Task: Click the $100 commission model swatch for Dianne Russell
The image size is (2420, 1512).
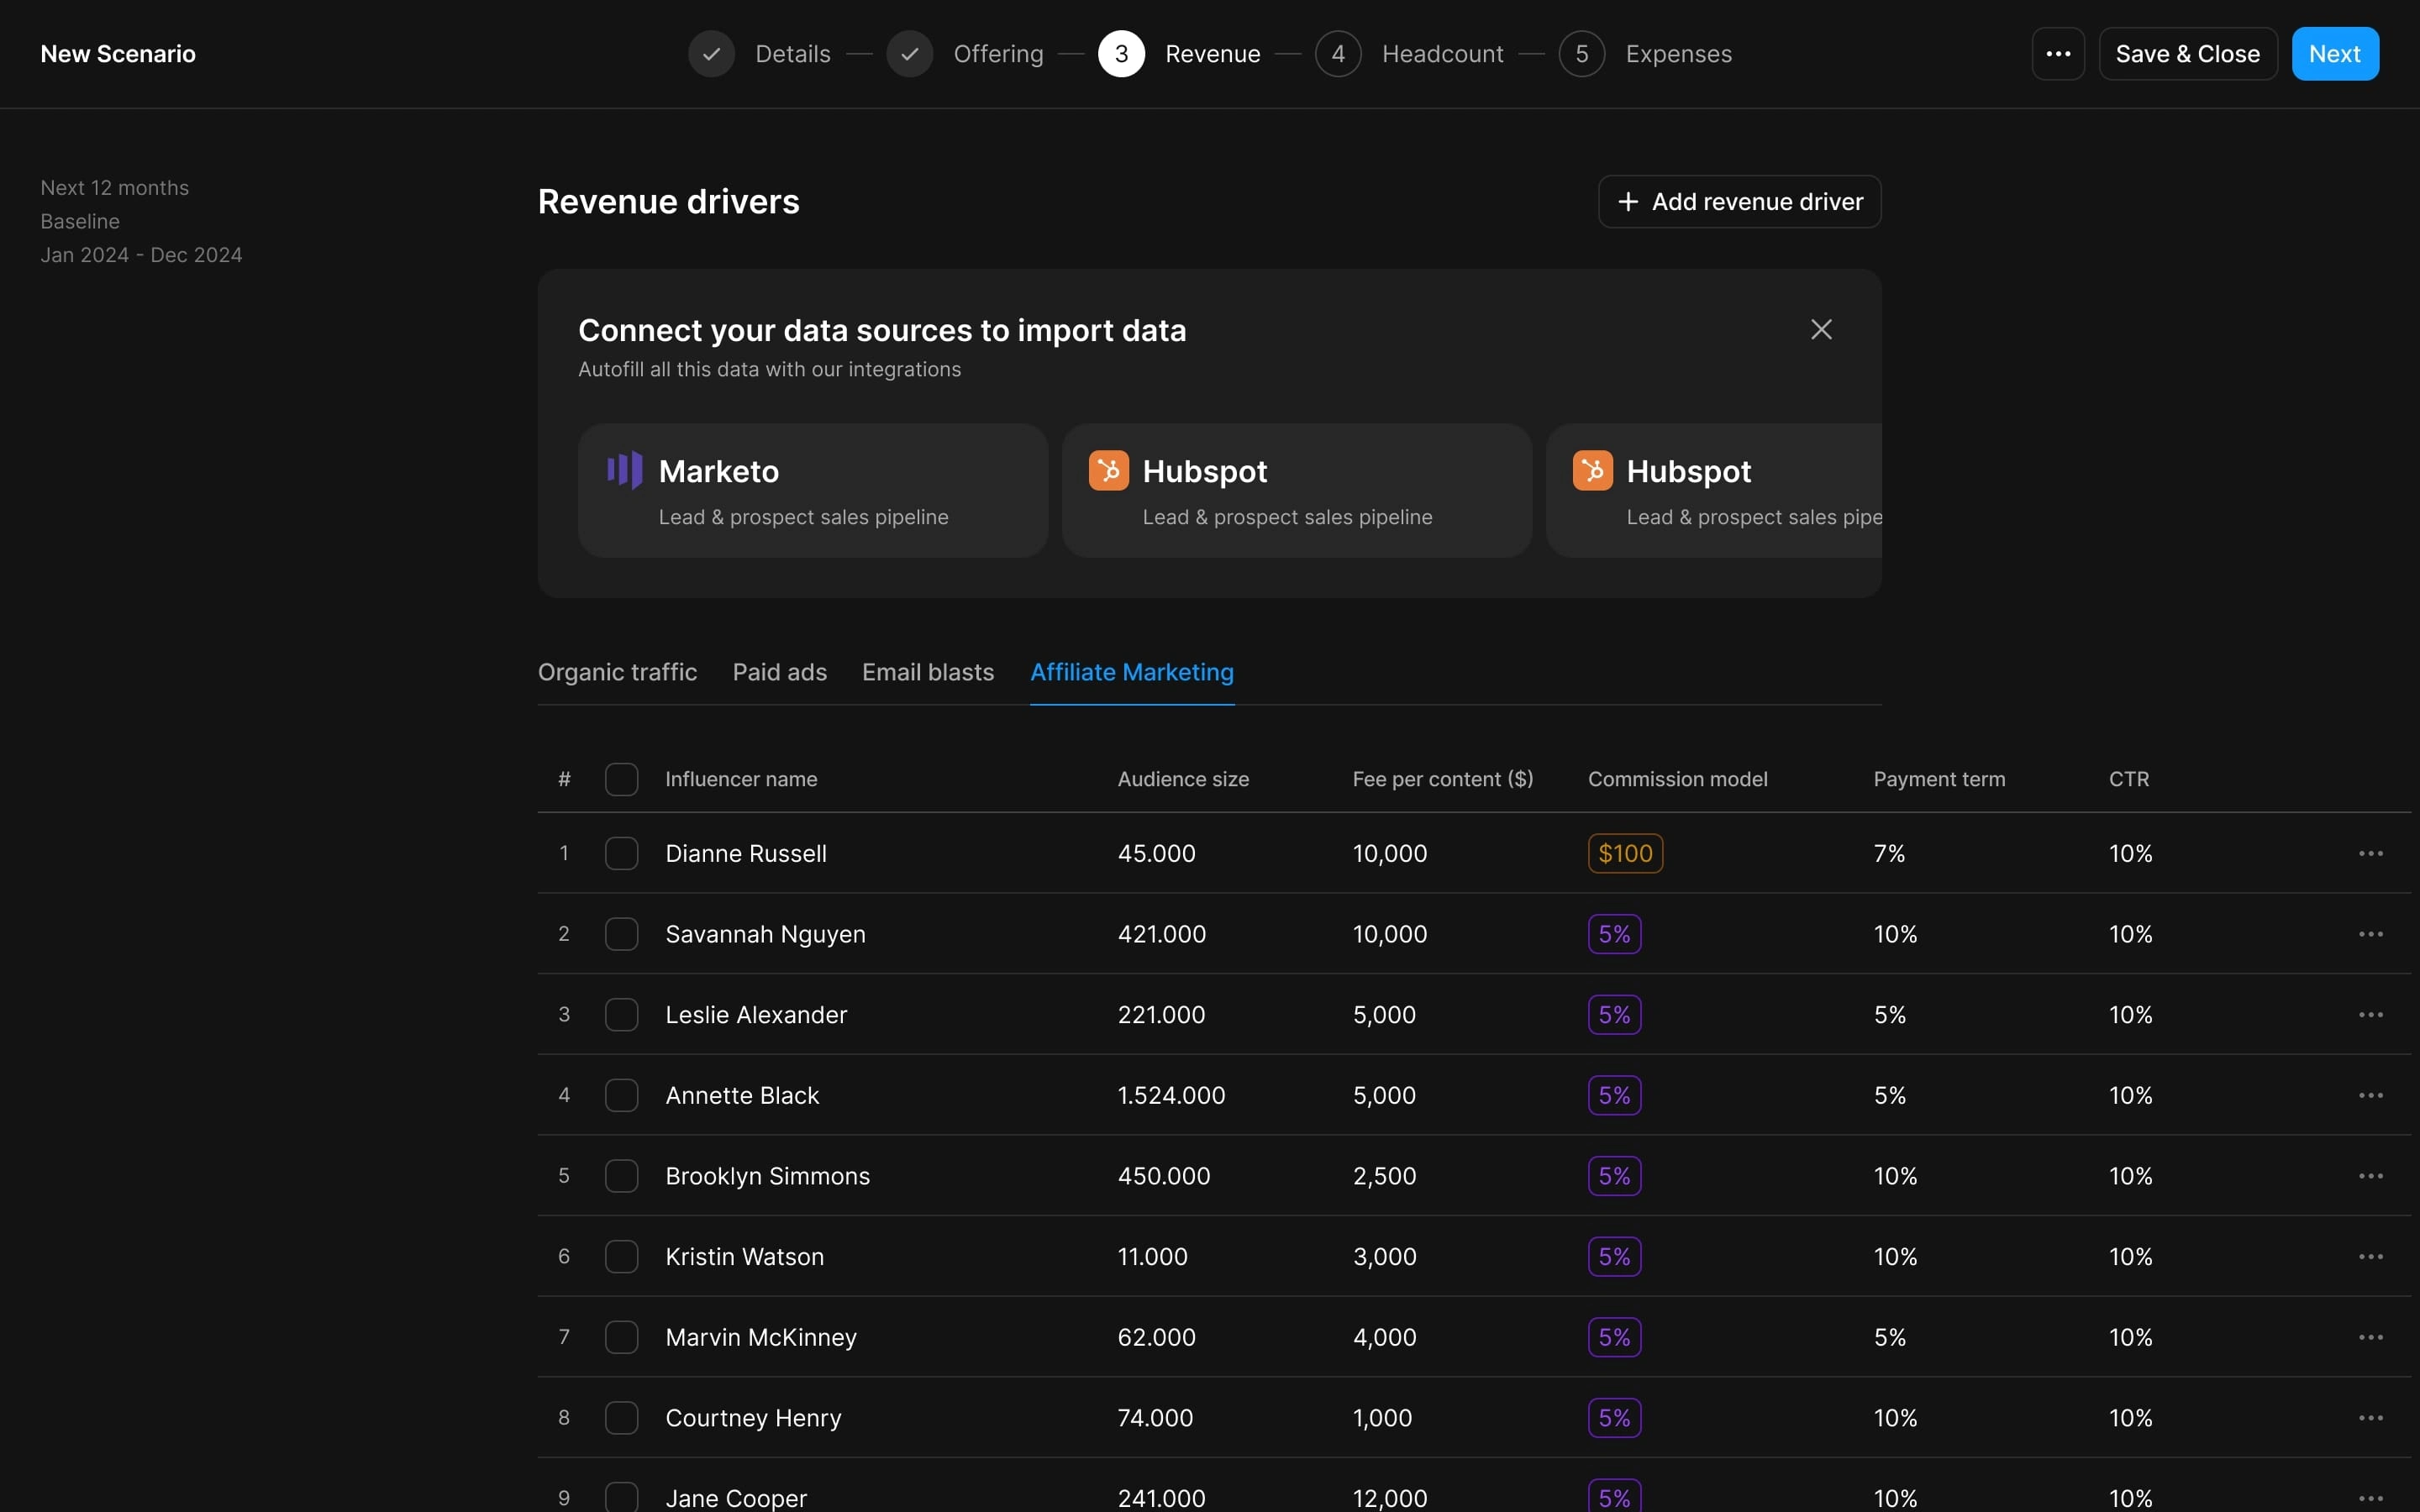Action: point(1622,852)
